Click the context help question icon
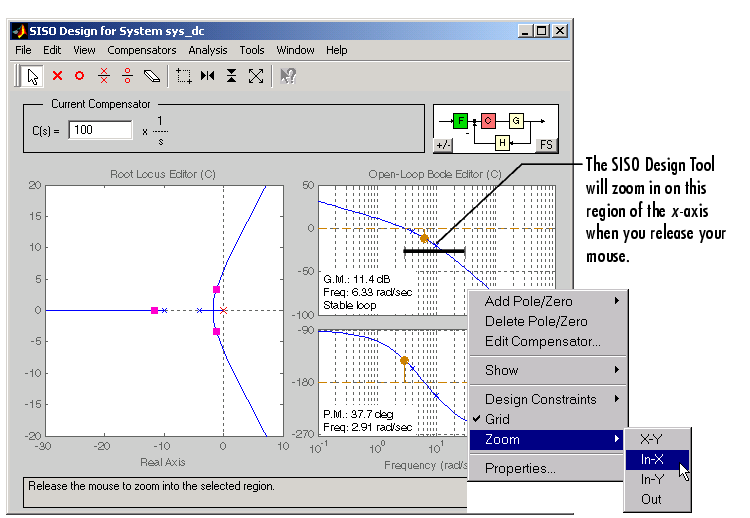This screenshot has height=518, width=750. pyautogui.click(x=288, y=76)
